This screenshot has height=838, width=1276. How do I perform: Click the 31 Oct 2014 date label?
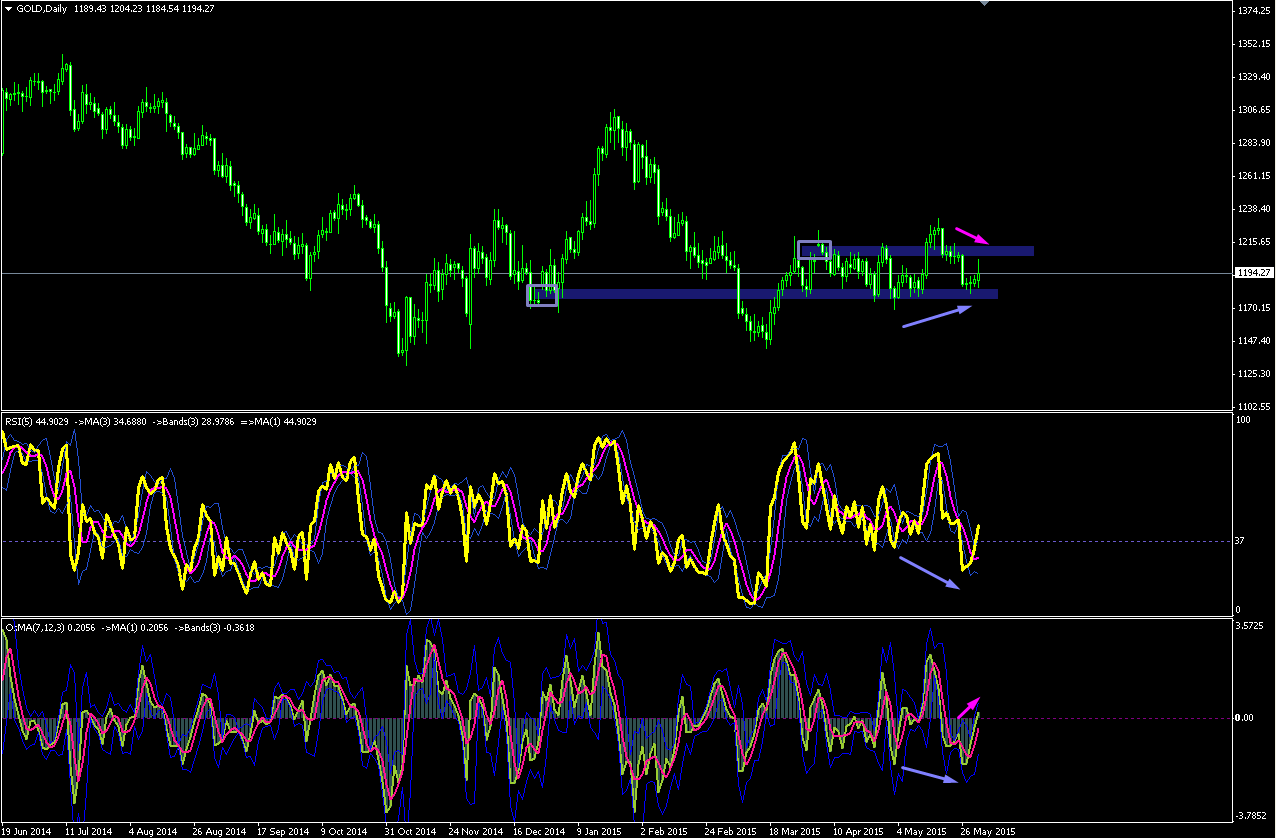(x=410, y=830)
